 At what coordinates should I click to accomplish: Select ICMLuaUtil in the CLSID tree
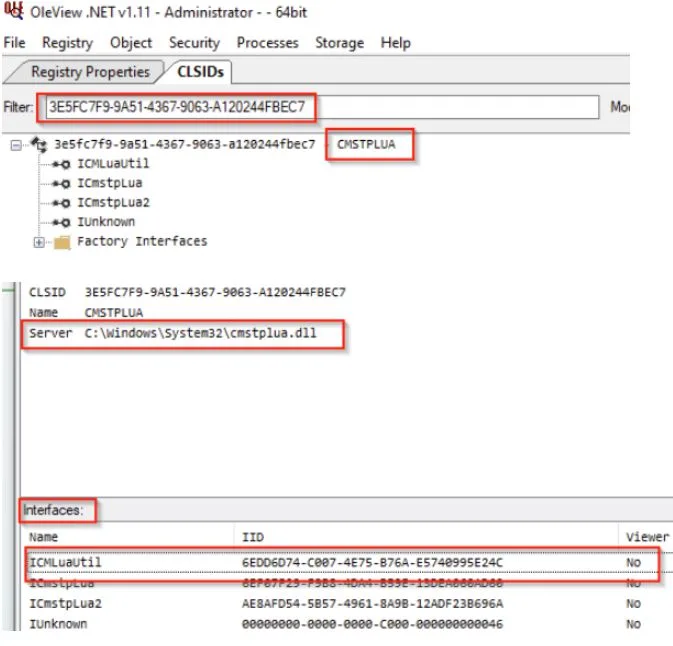point(113,164)
